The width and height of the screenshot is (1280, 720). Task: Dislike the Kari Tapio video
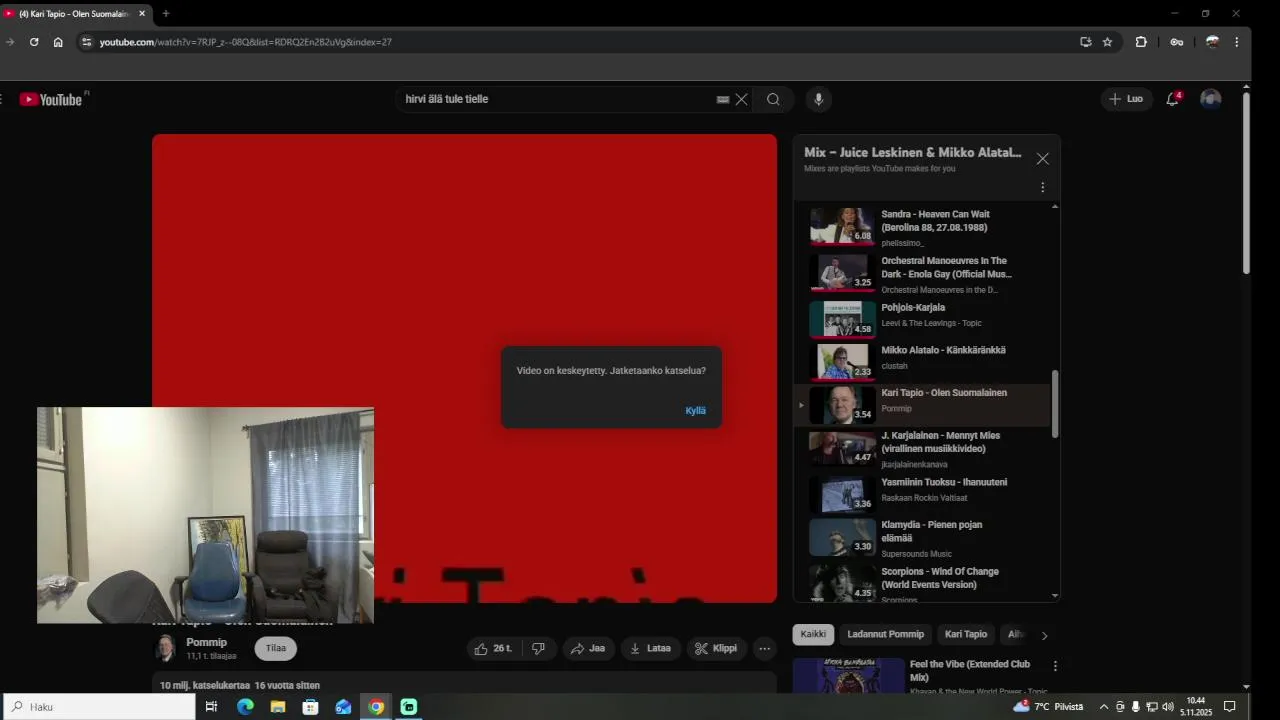pyautogui.click(x=538, y=648)
